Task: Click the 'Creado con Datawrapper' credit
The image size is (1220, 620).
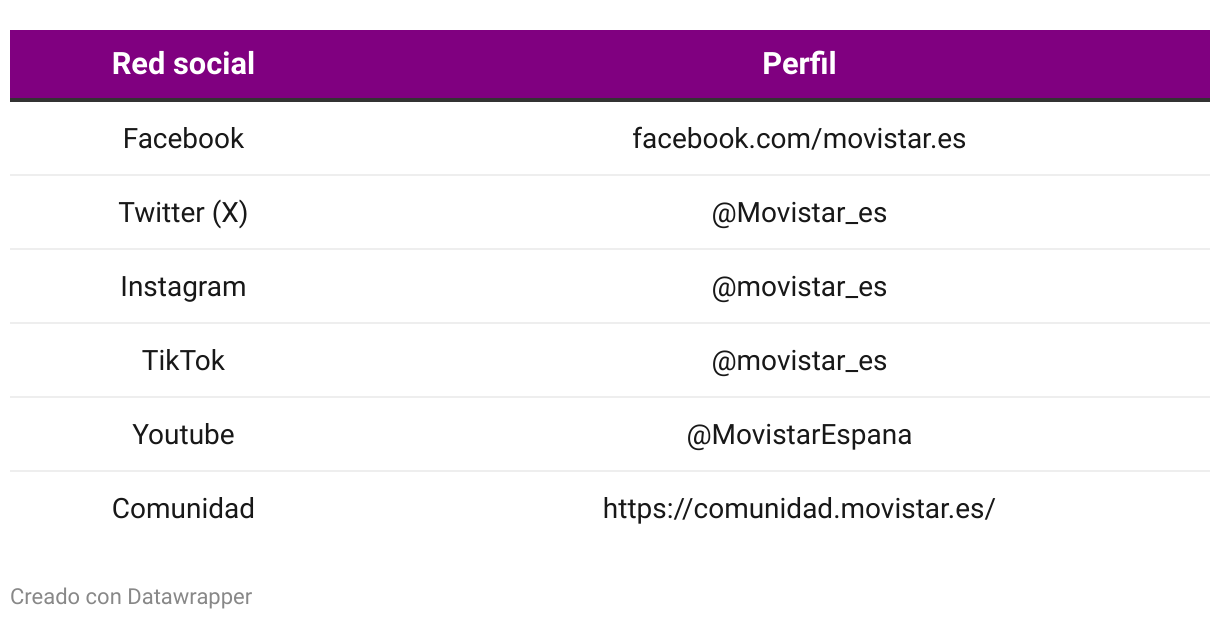Action: point(131,597)
